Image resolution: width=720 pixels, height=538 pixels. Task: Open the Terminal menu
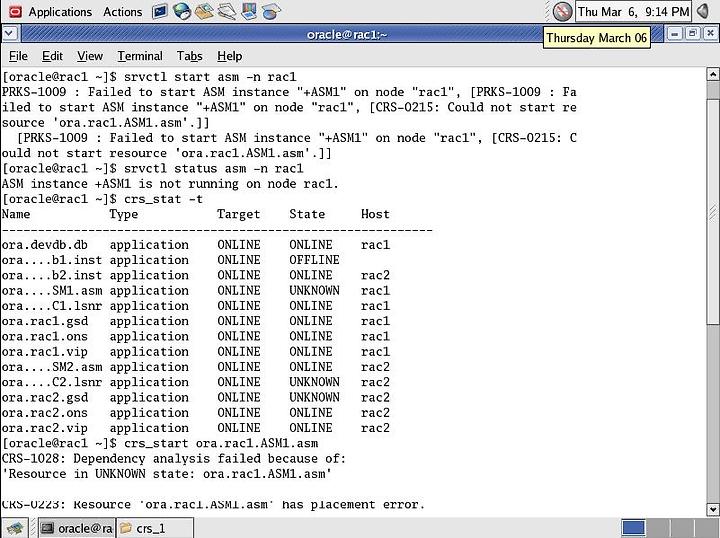click(140, 56)
